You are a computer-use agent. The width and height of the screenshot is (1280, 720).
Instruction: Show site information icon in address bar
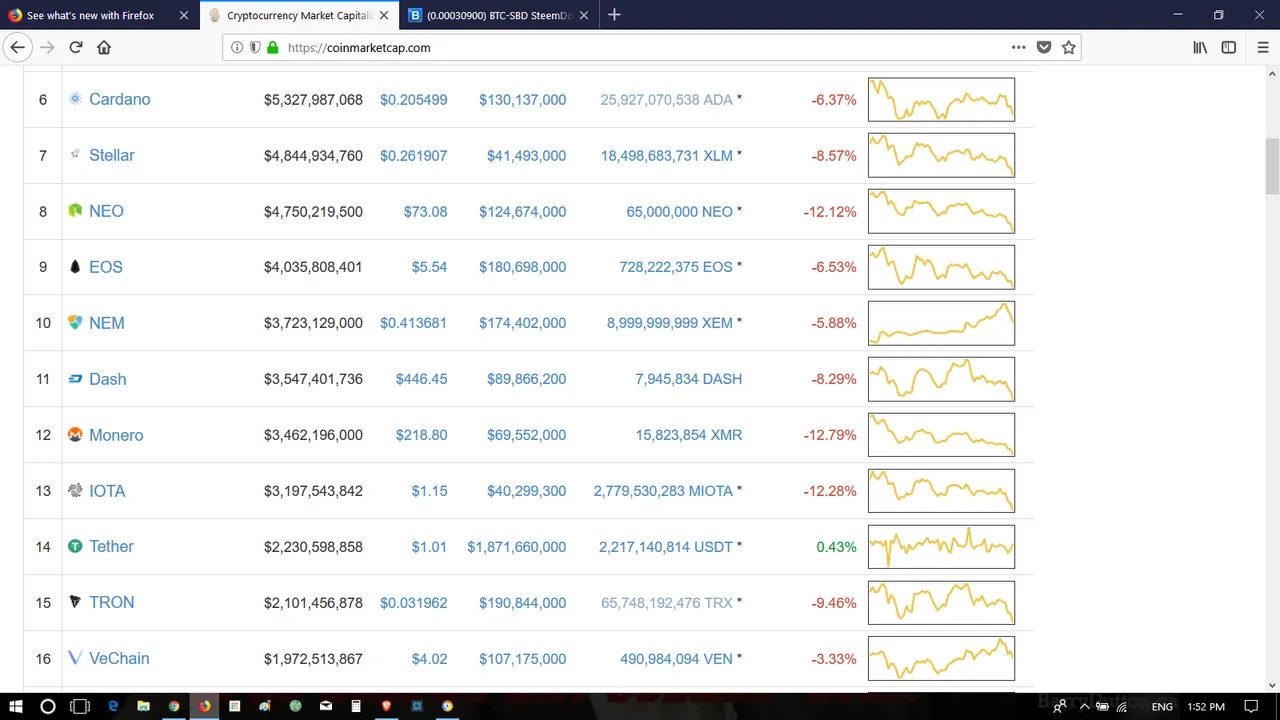237,47
